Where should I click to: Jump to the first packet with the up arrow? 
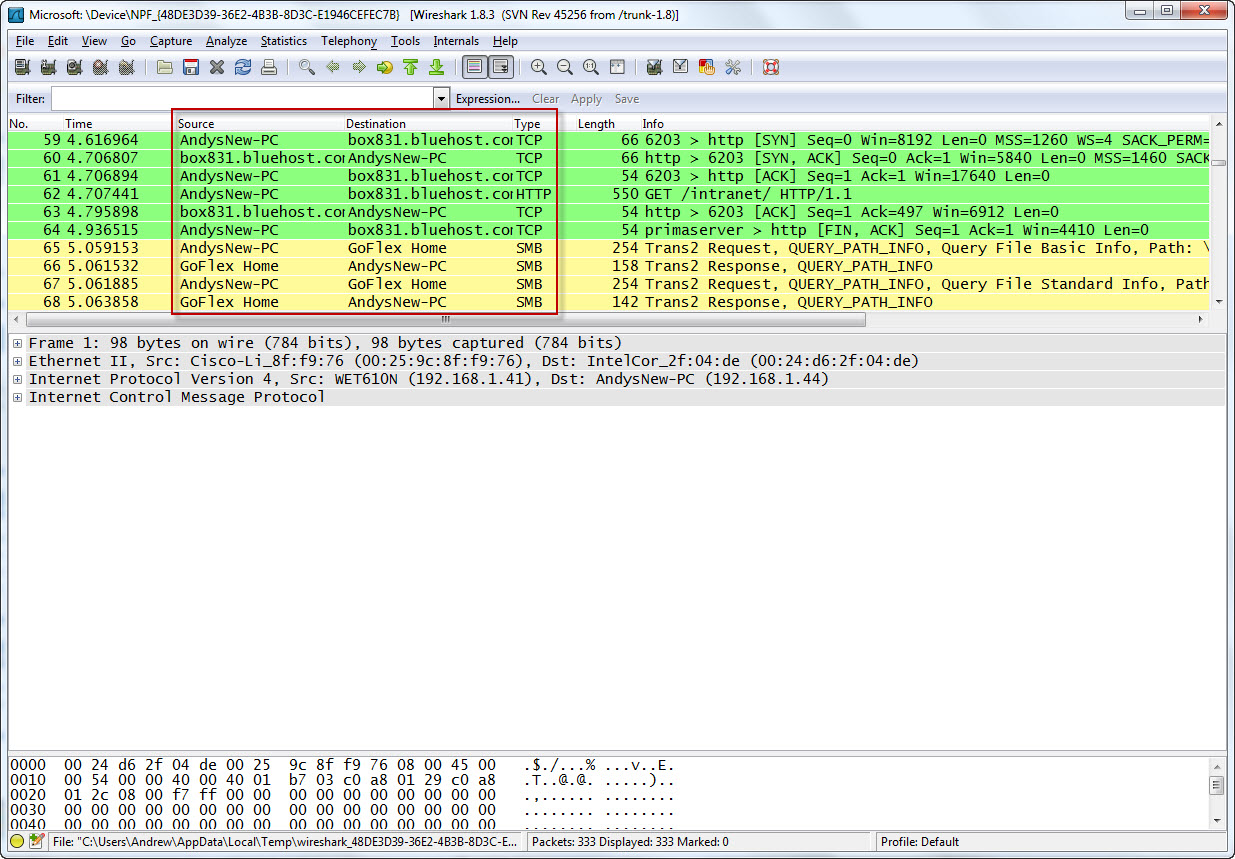point(410,68)
